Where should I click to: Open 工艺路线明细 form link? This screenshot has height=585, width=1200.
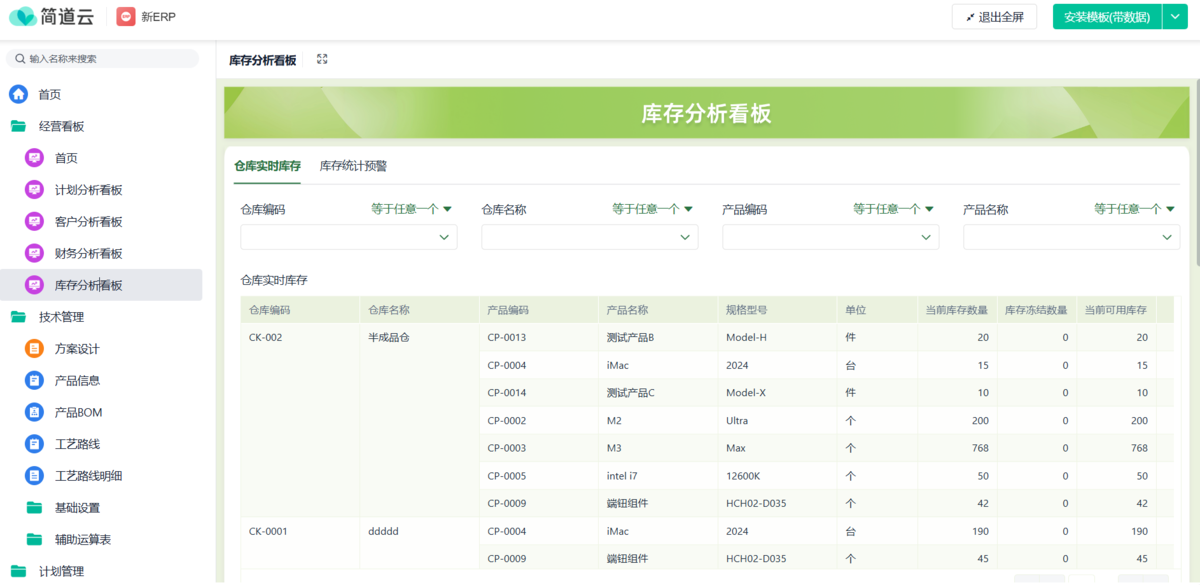pos(88,476)
